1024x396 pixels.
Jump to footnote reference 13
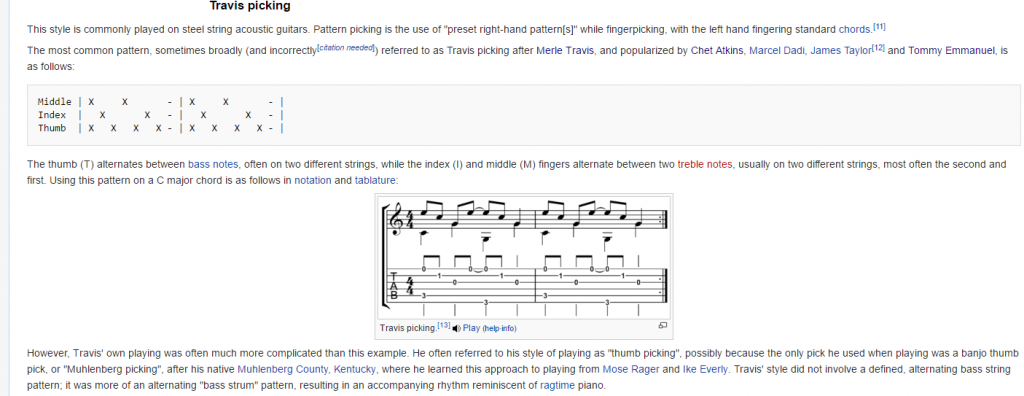pyautogui.click(x=443, y=325)
